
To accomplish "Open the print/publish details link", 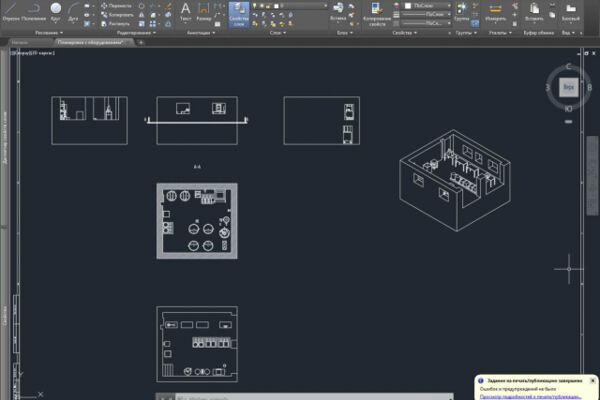I will pyautogui.click(x=530, y=397).
